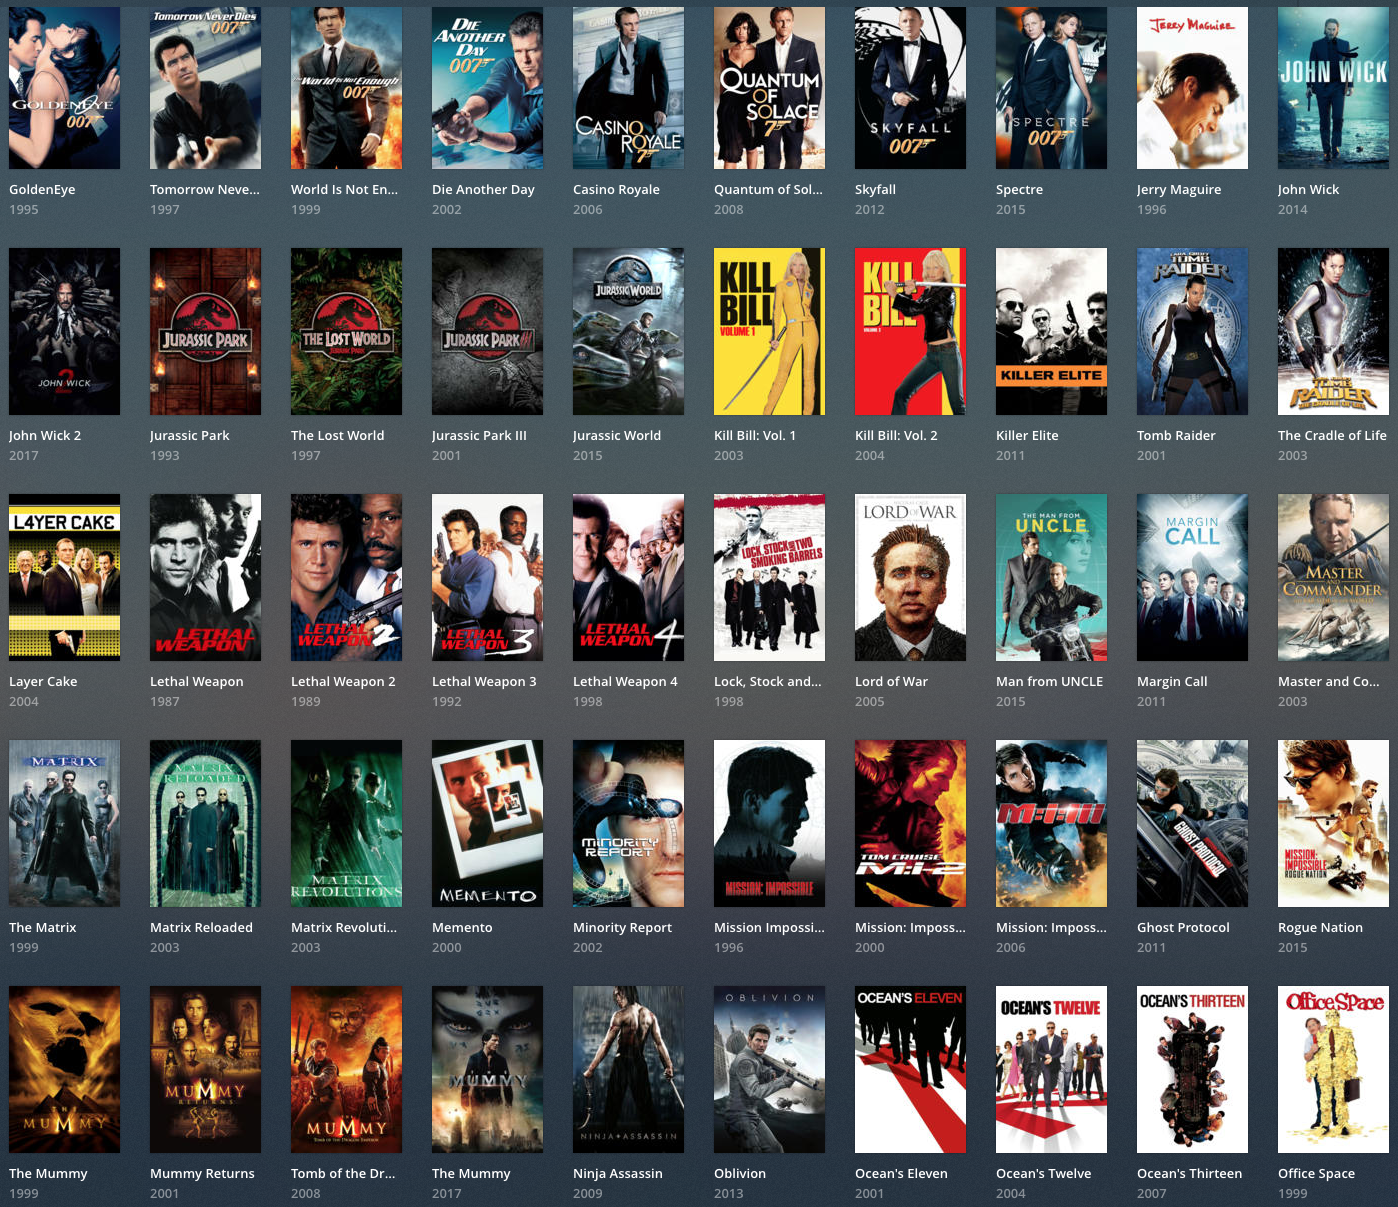Click the 'Ocean's Thirteen' title text

pos(1189,1173)
